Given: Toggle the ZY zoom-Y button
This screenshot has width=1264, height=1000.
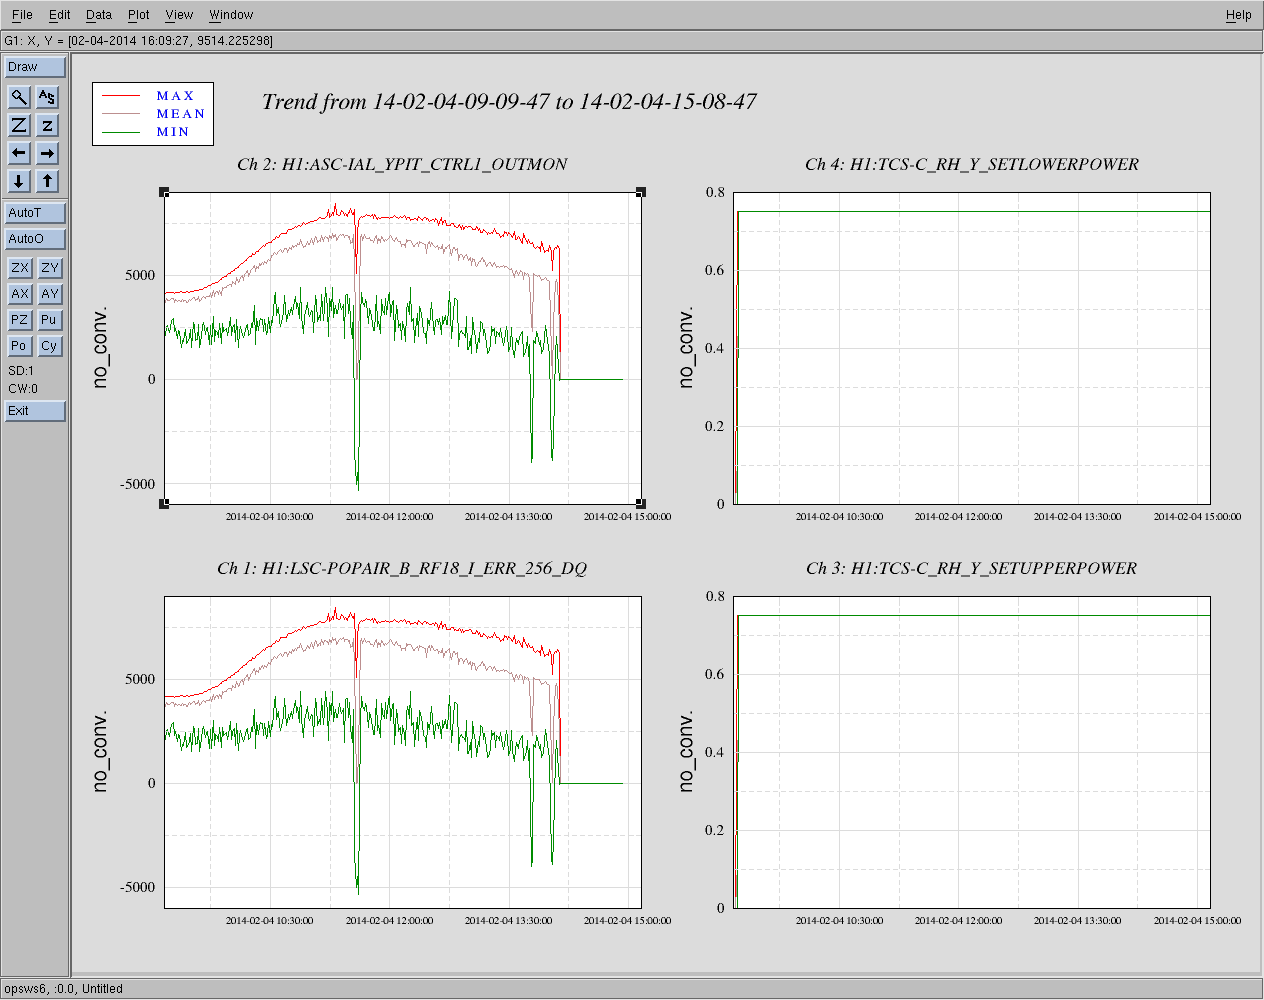Looking at the screenshot, I should point(50,268).
